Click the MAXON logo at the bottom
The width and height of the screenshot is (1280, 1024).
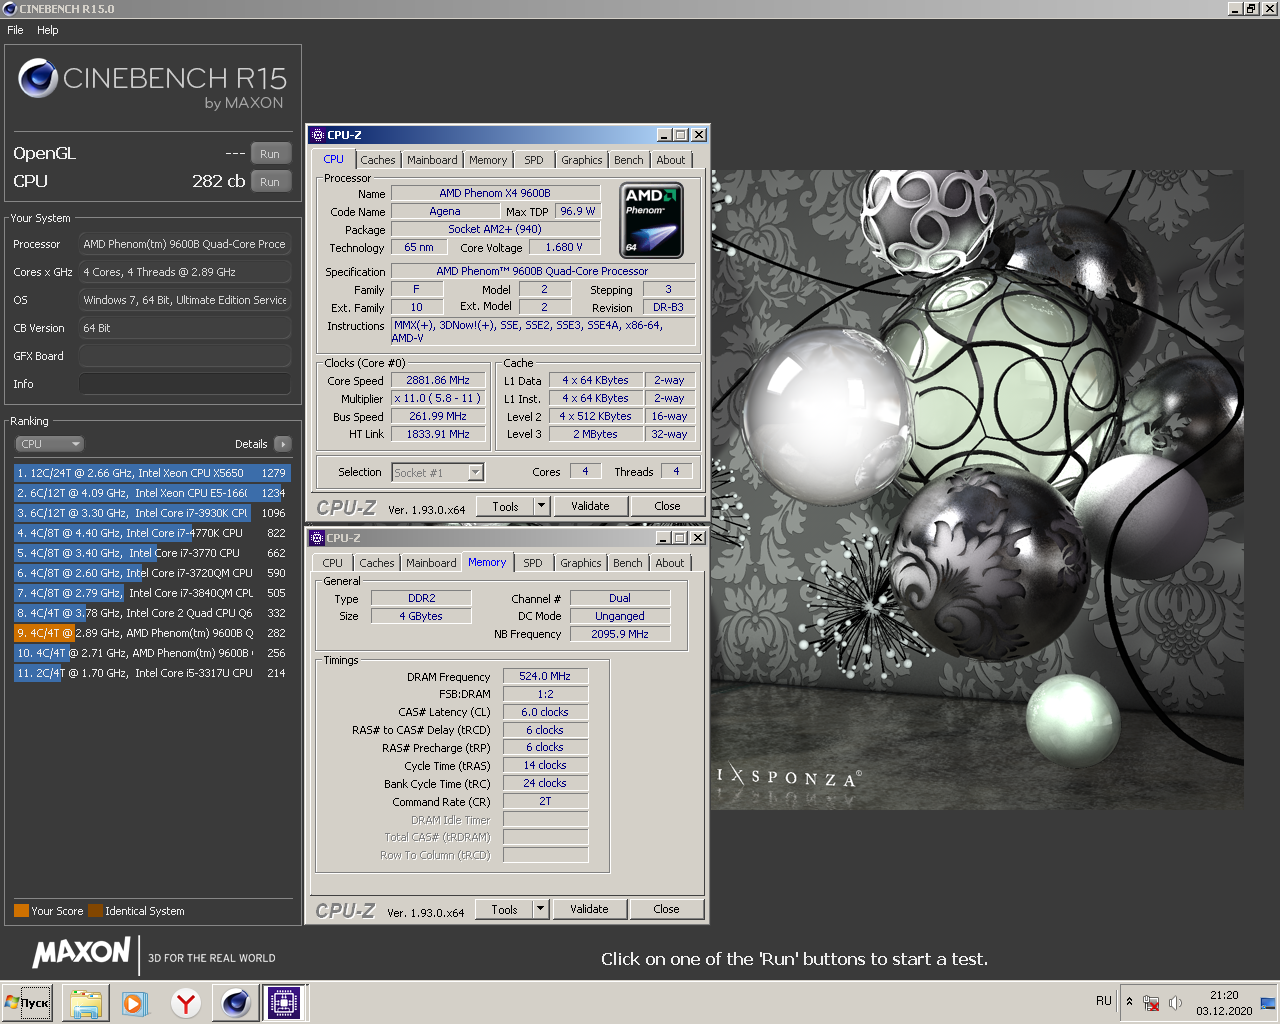[x=81, y=953]
